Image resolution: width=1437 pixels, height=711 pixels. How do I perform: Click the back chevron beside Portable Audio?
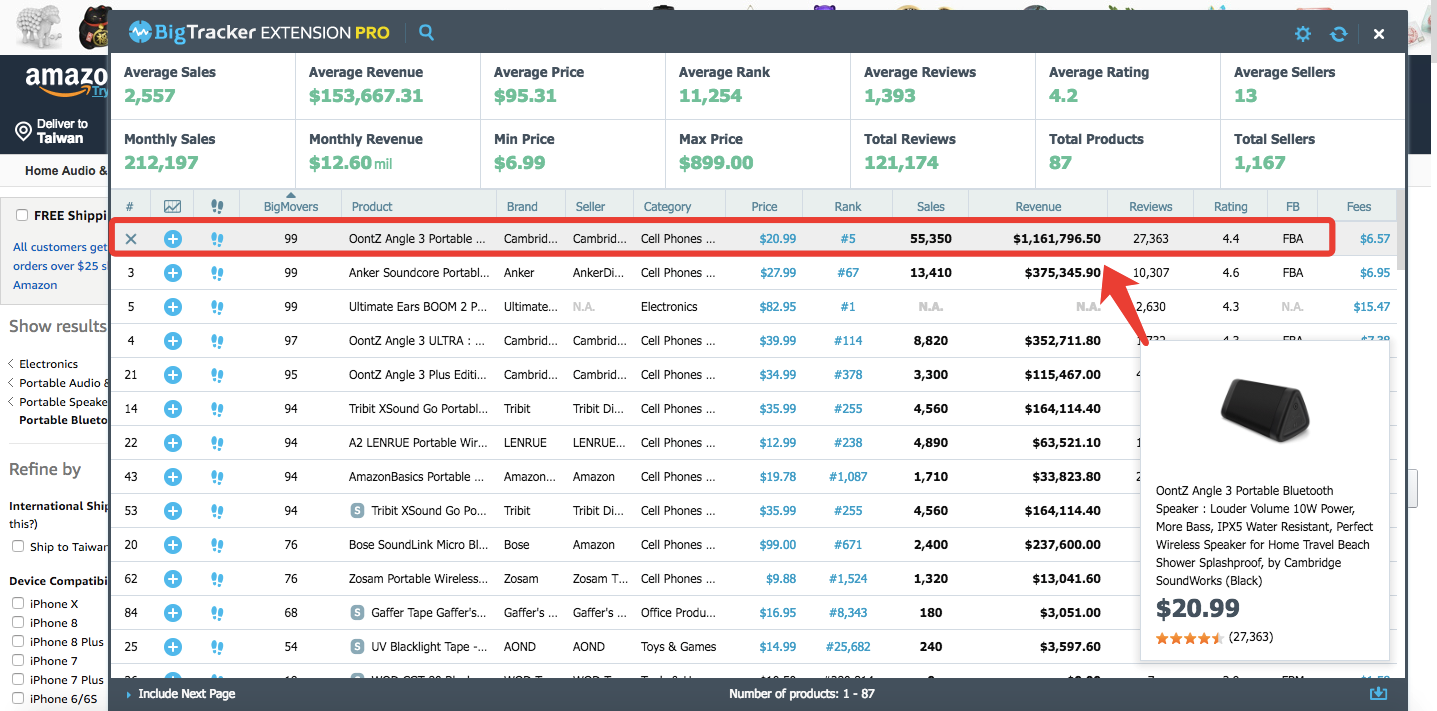point(11,383)
